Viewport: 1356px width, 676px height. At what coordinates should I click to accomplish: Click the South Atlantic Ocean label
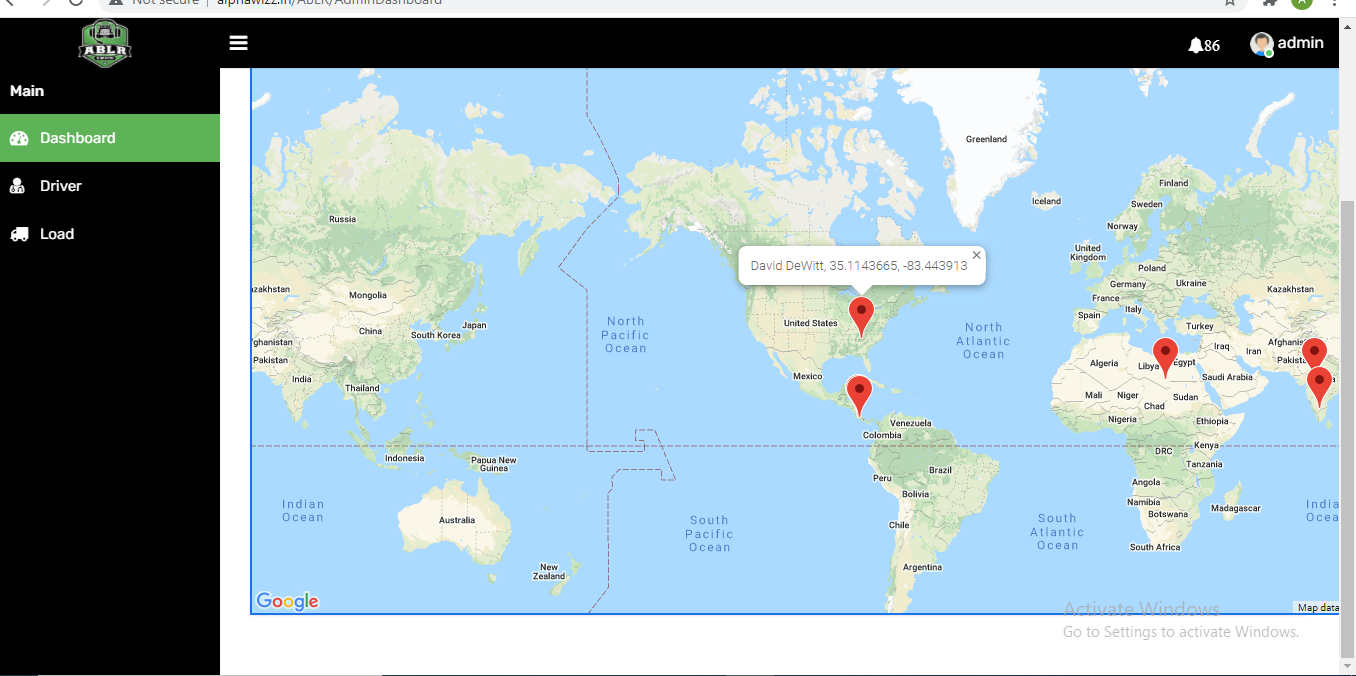coord(1057,532)
